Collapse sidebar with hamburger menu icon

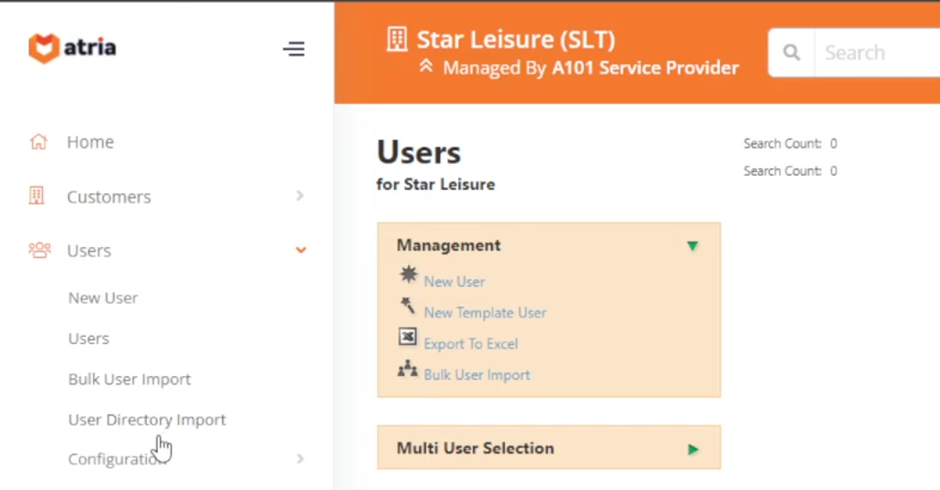(x=294, y=49)
